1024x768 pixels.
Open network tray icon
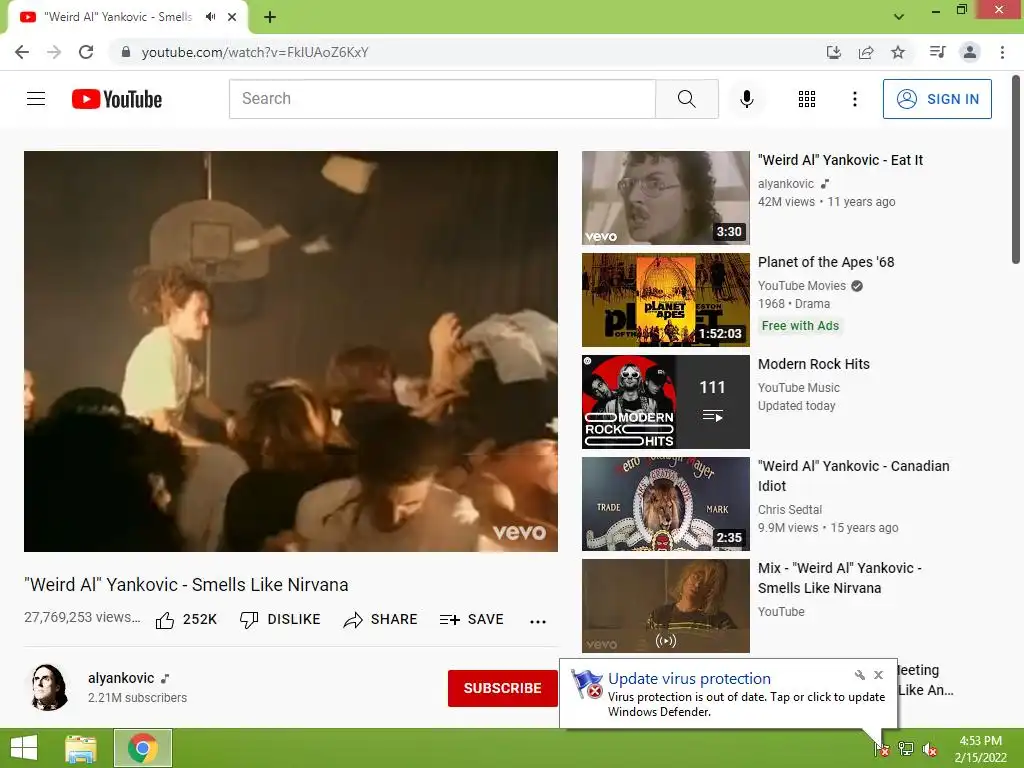tap(906, 749)
